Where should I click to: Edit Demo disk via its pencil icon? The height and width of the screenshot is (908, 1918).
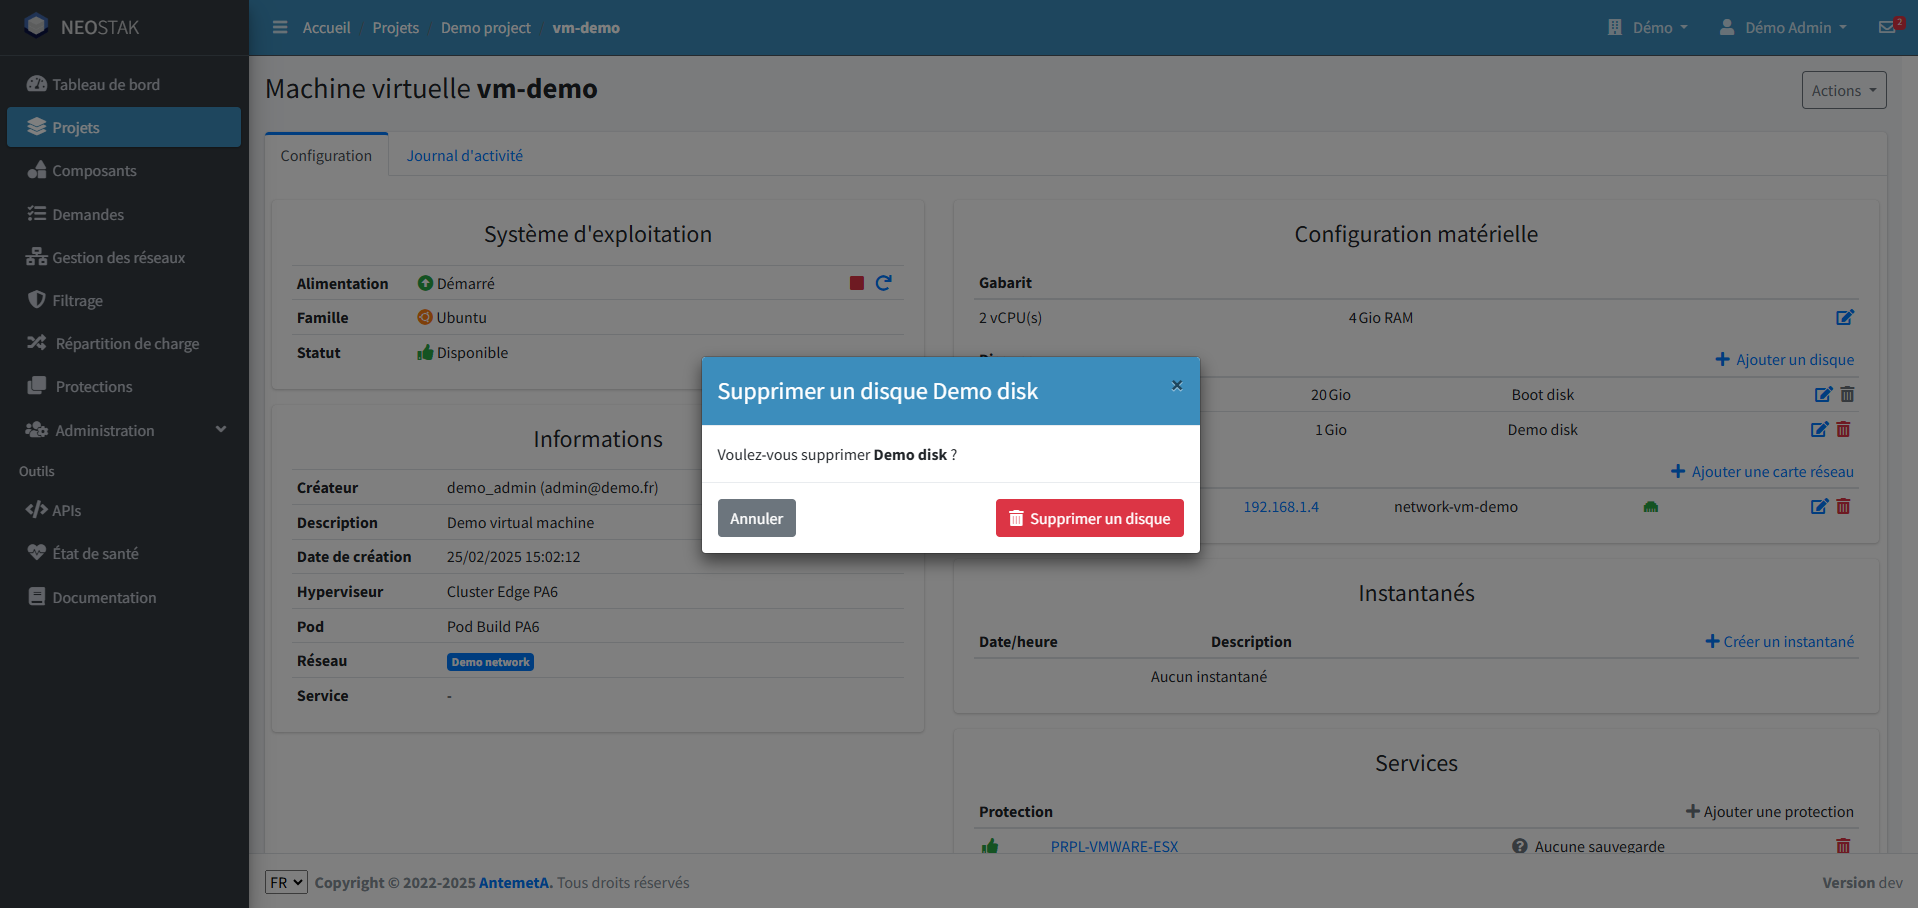[1819, 430]
